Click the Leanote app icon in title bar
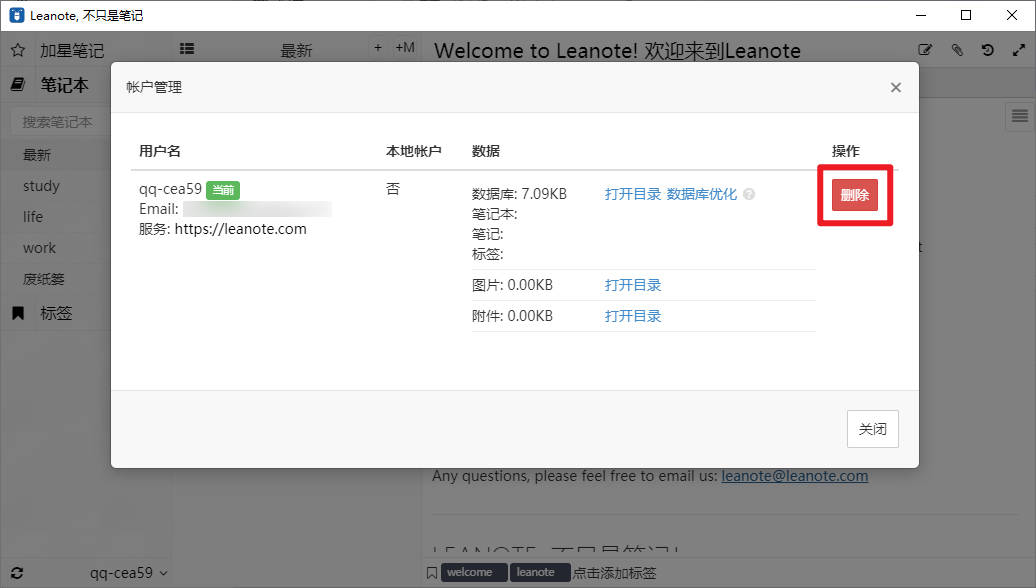Image resolution: width=1036 pixels, height=588 pixels. pyautogui.click(x=17, y=15)
